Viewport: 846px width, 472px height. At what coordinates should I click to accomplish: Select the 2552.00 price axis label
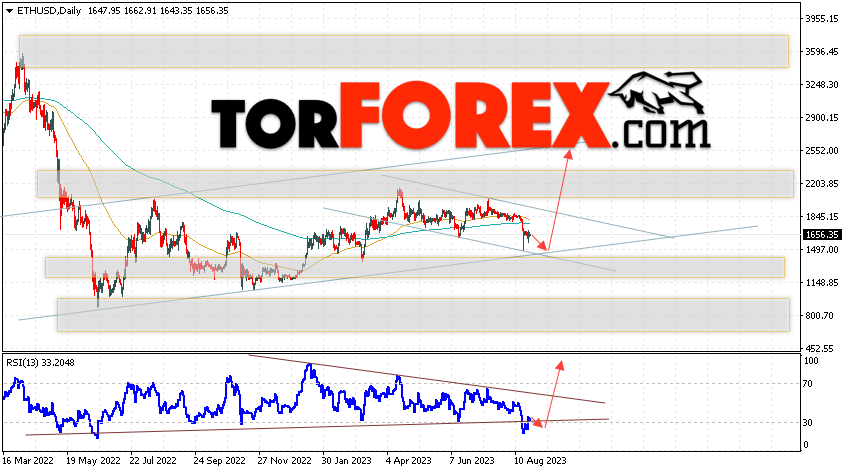[822, 151]
